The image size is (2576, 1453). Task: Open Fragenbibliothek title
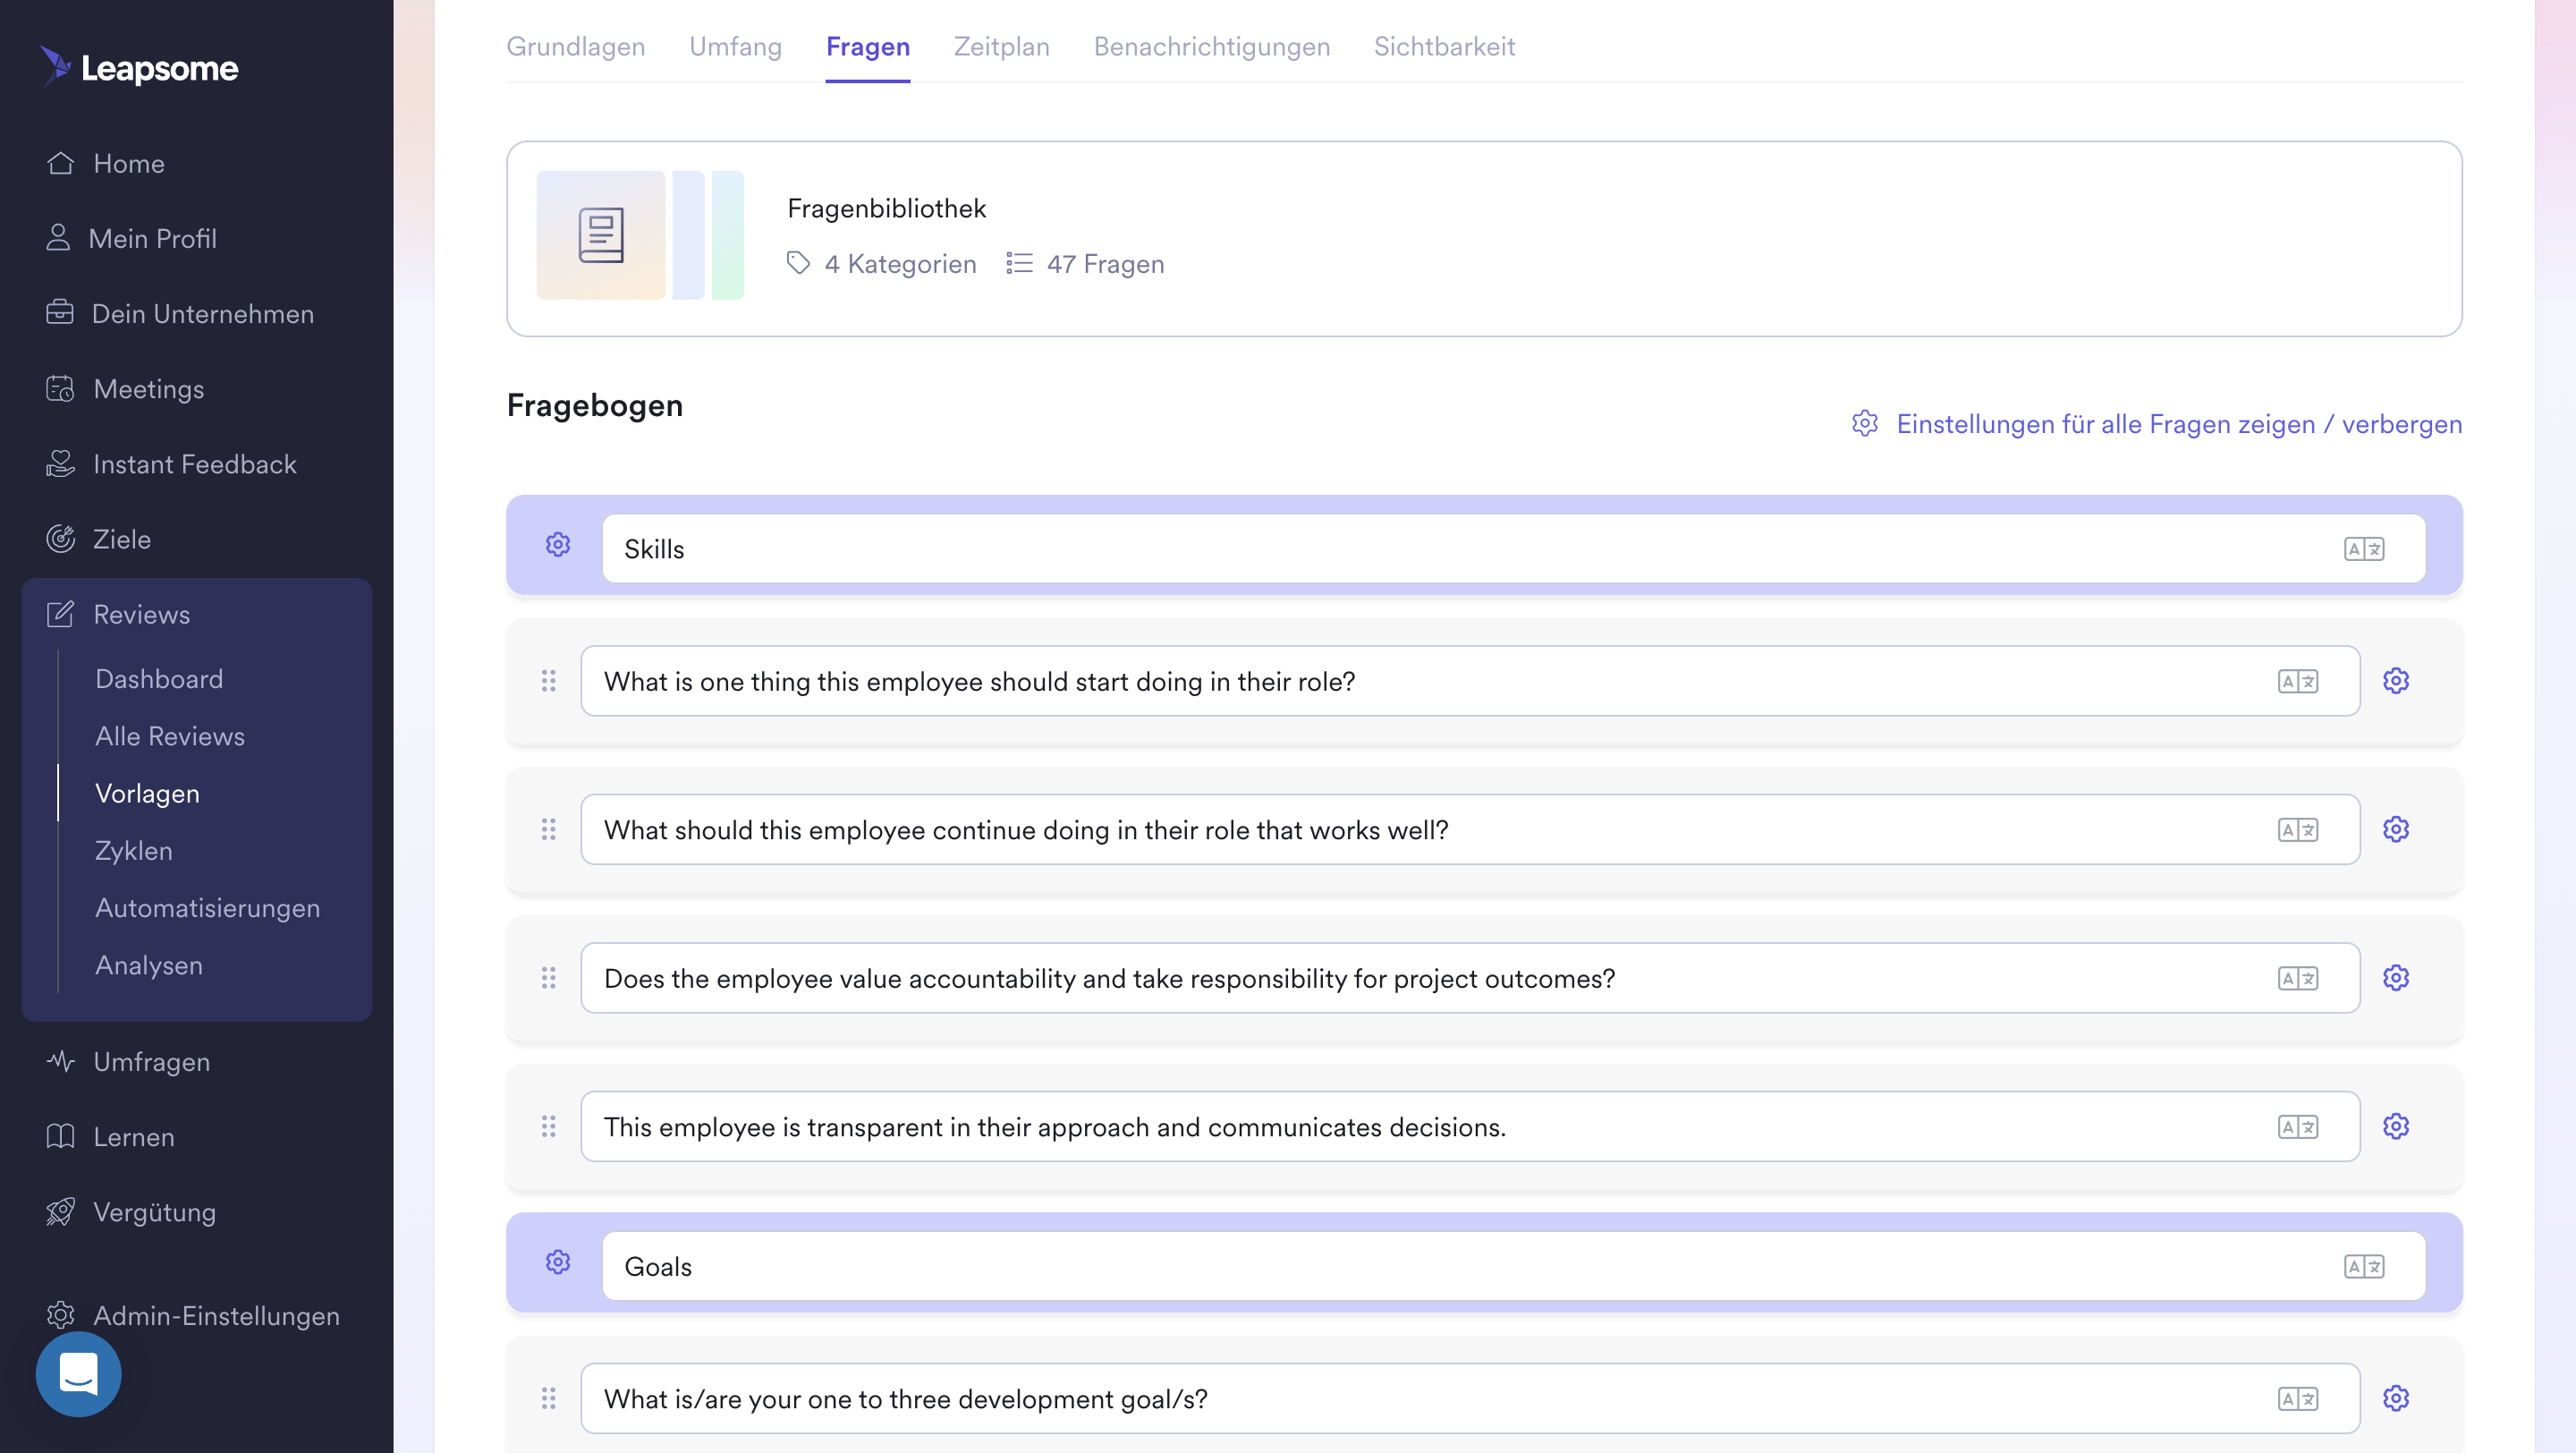point(886,208)
